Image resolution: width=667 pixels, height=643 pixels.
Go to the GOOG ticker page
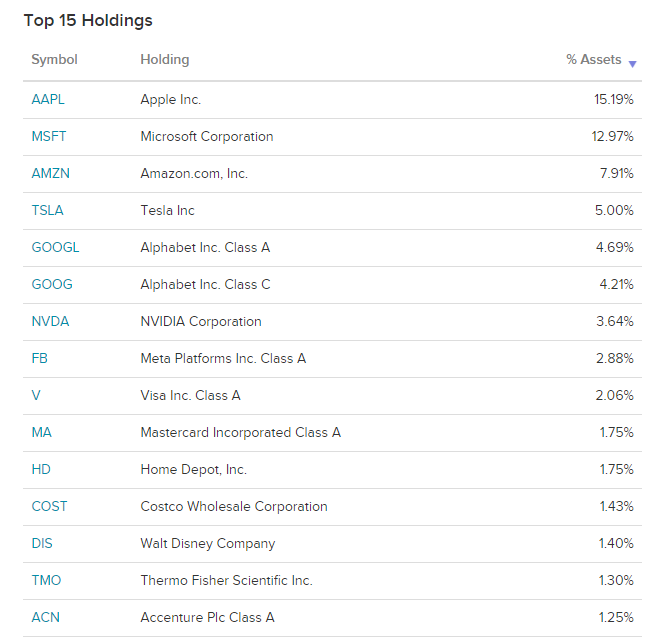pos(52,284)
